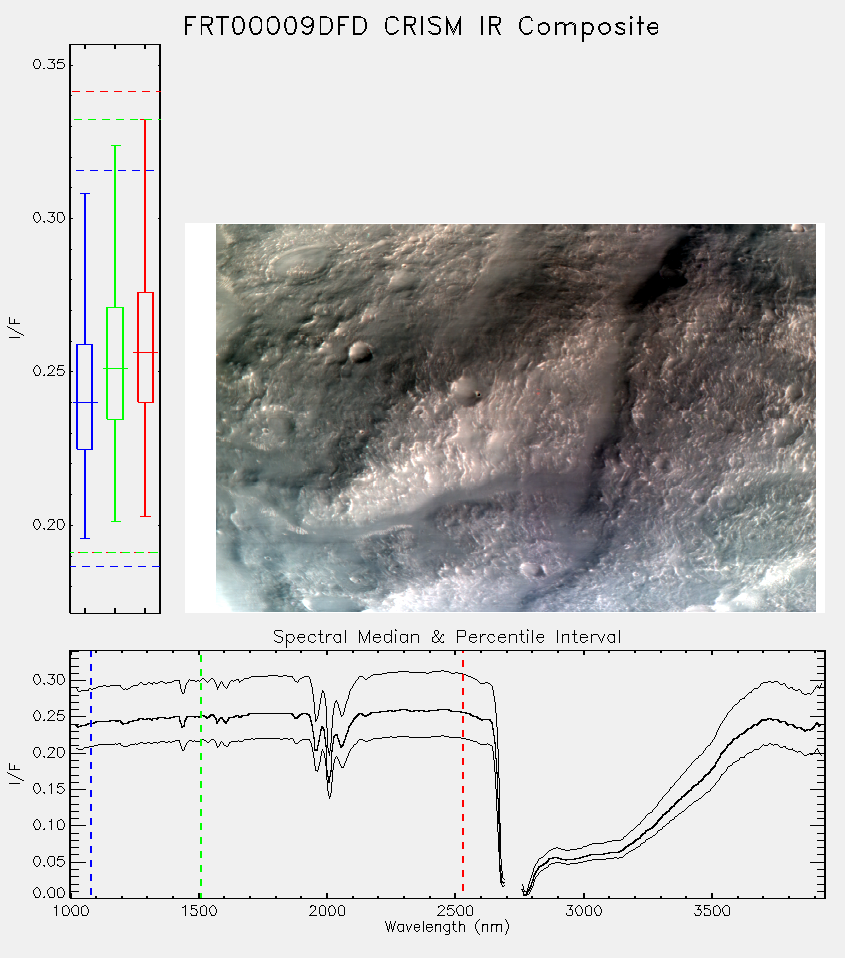Screen dimensions: 845x958
Task: Click the FRT00009DFD CRISM IR Composite title
Action: pyautogui.click(x=422, y=27)
